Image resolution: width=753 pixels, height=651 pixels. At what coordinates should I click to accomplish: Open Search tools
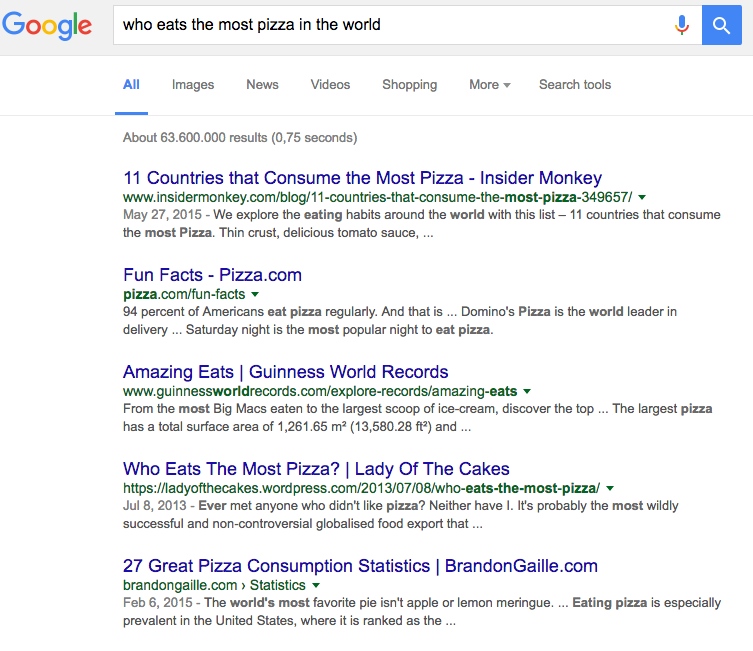[575, 84]
